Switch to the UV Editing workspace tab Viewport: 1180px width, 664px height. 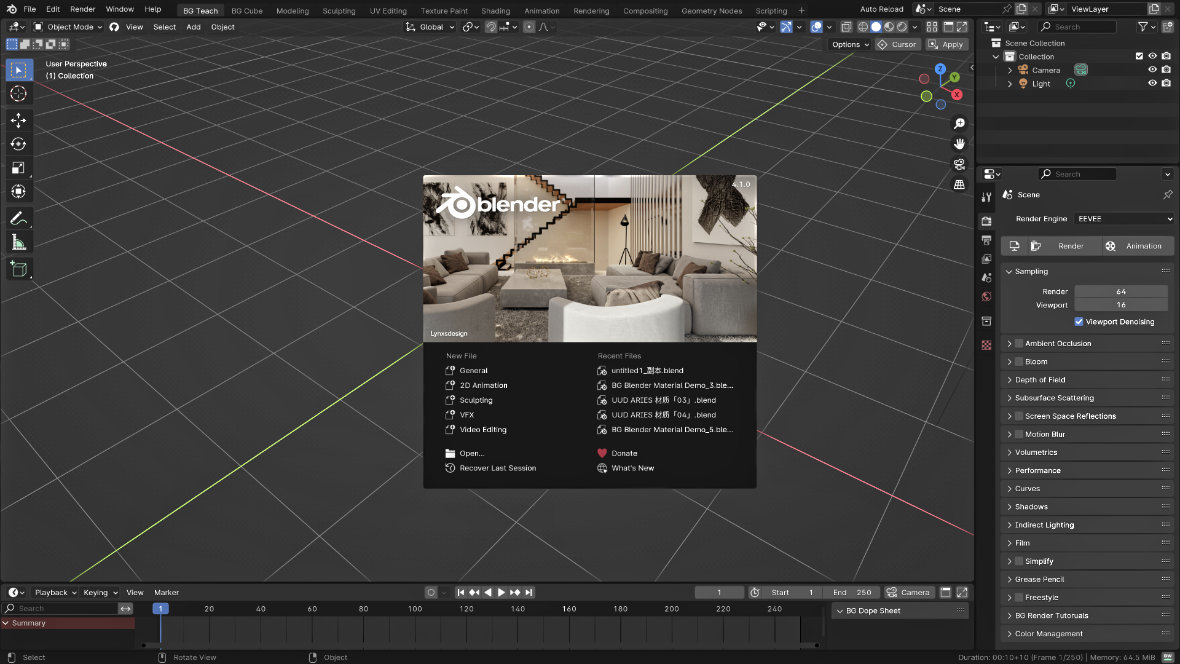[x=388, y=11]
